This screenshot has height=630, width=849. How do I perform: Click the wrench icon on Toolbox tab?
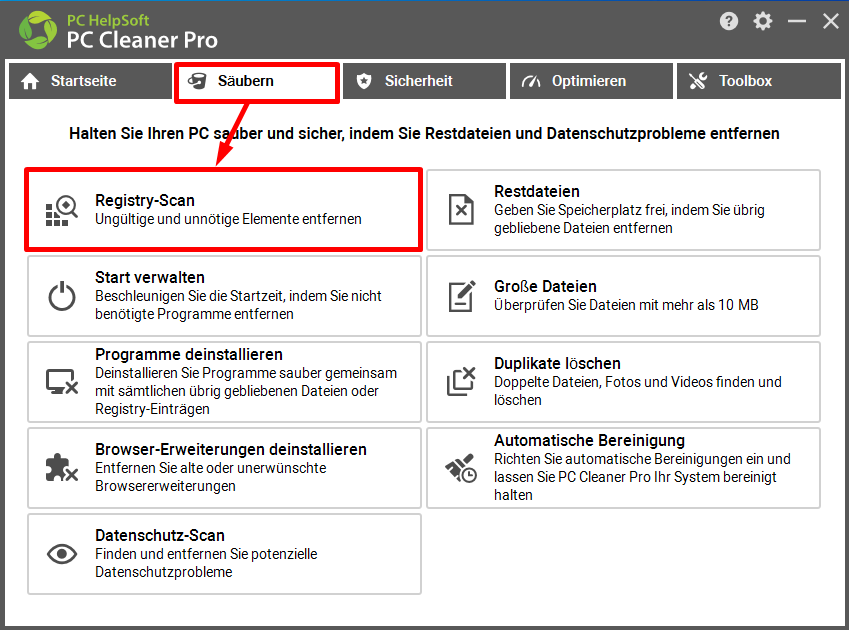click(698, 81)
